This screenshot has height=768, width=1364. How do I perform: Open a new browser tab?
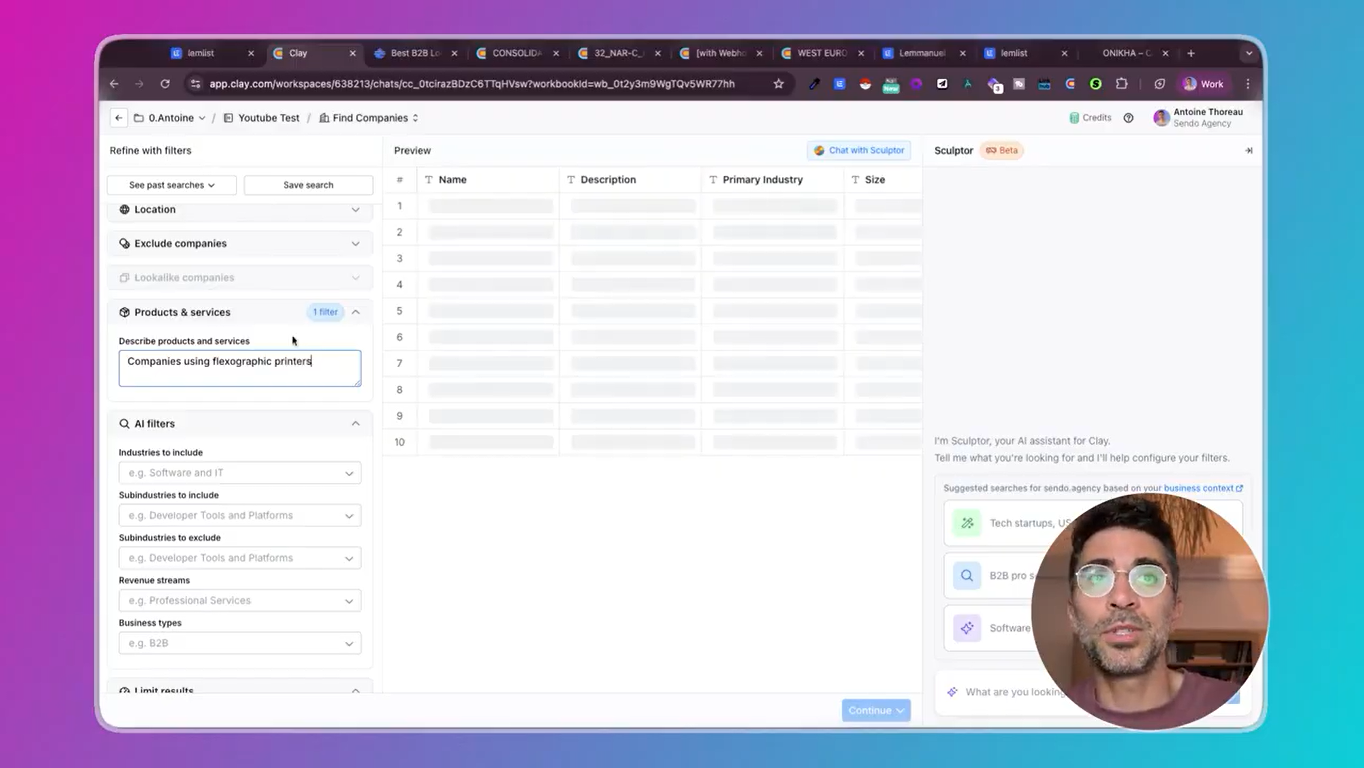tap(1191, 53)
